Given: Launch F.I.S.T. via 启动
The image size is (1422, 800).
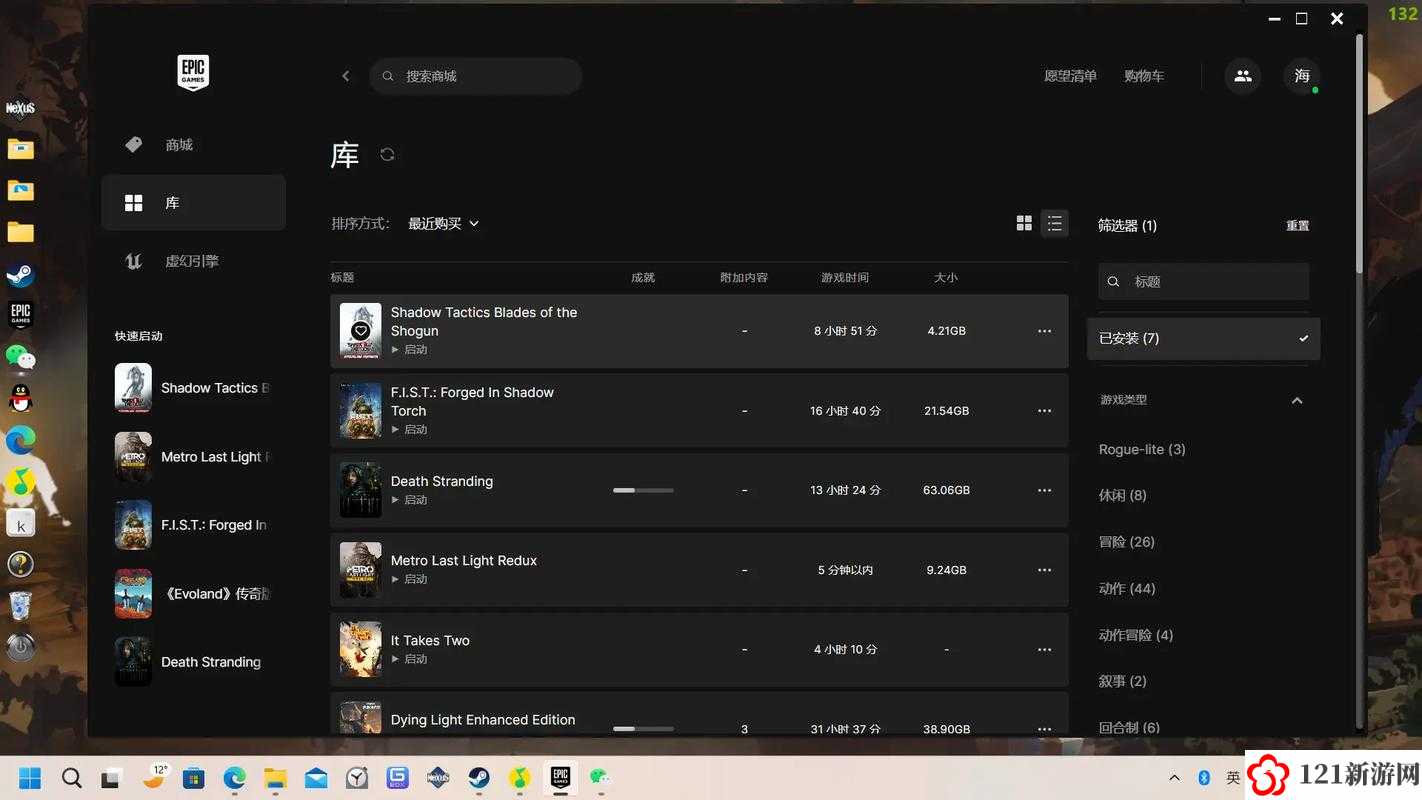Looking at the screenshot, I should coord(409,430).
